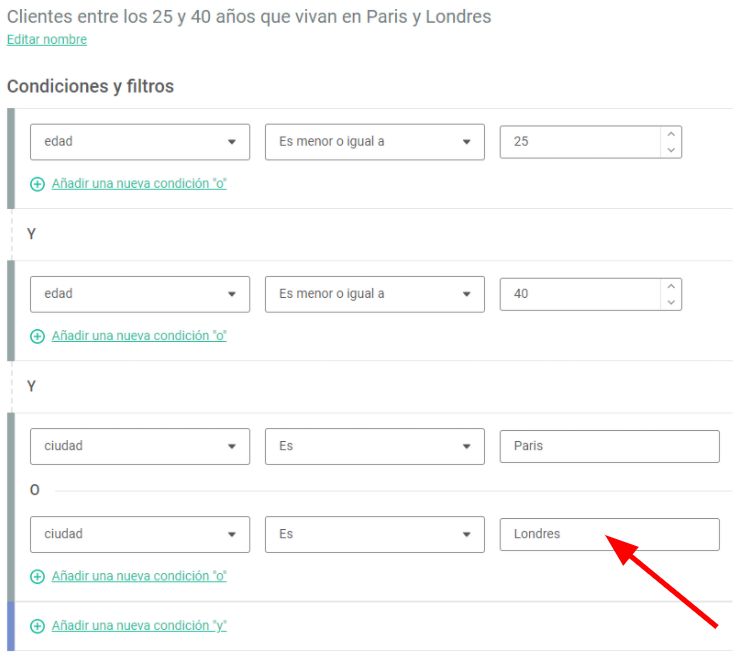Screen dimensions: 743x661
Task: Click Añadir condición "o" link under Londres
Action: click(x=139, y=576)
